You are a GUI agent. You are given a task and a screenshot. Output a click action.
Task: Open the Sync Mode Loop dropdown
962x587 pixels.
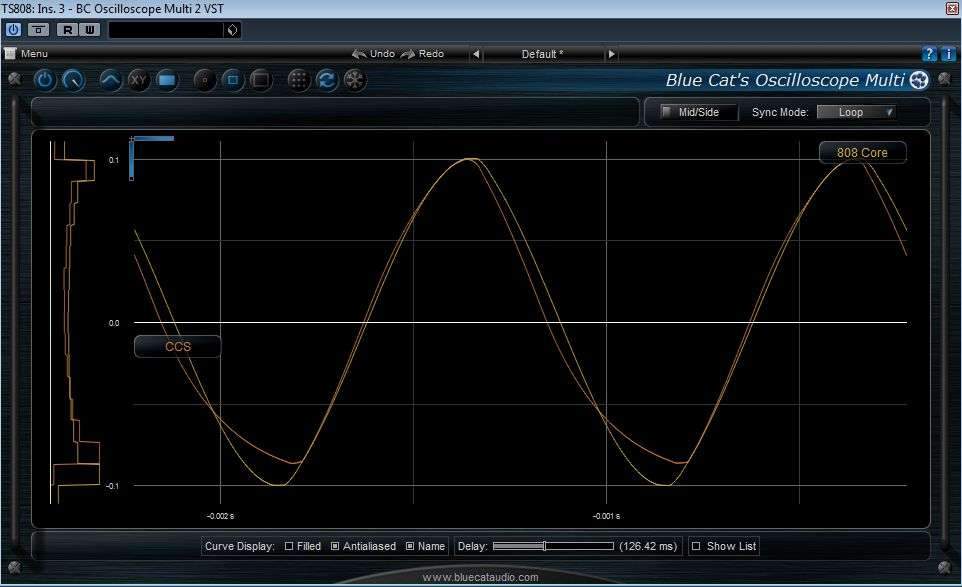(856, 112)
